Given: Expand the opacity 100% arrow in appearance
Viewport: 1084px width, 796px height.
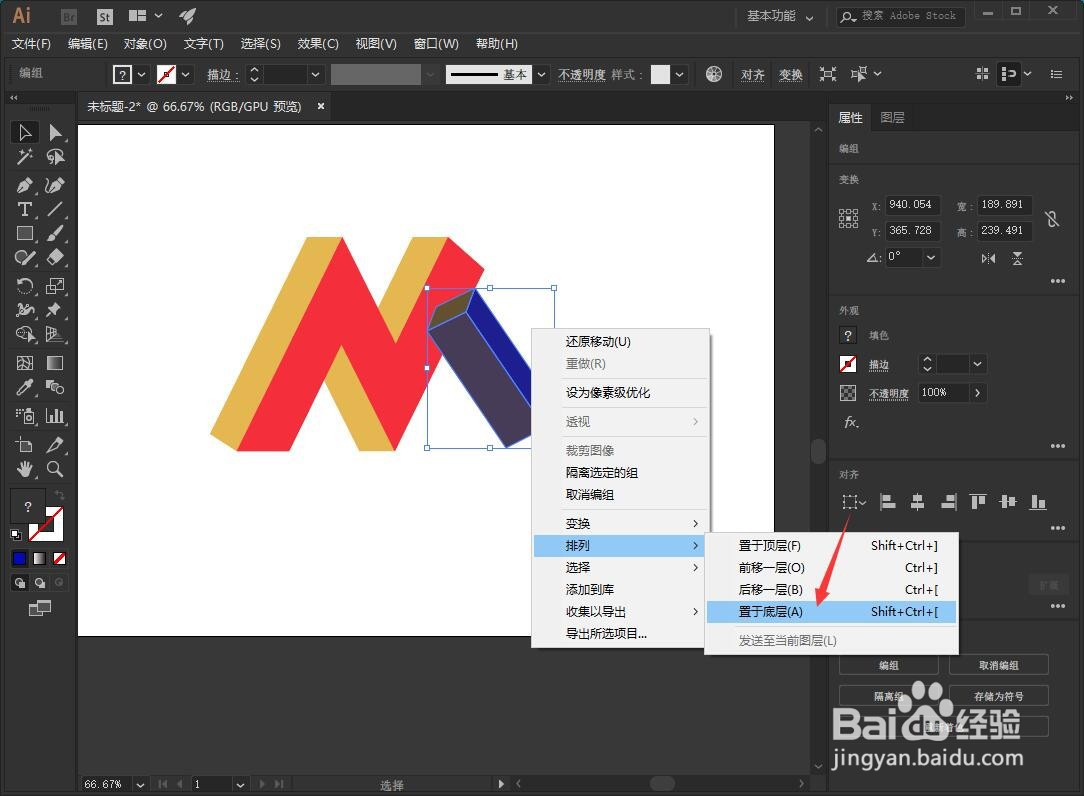Looking at the screenshot, I should [x=978, y=393].
